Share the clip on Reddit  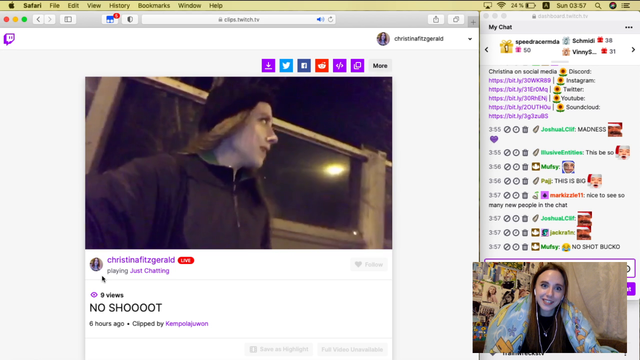click(x=322, y=66)
